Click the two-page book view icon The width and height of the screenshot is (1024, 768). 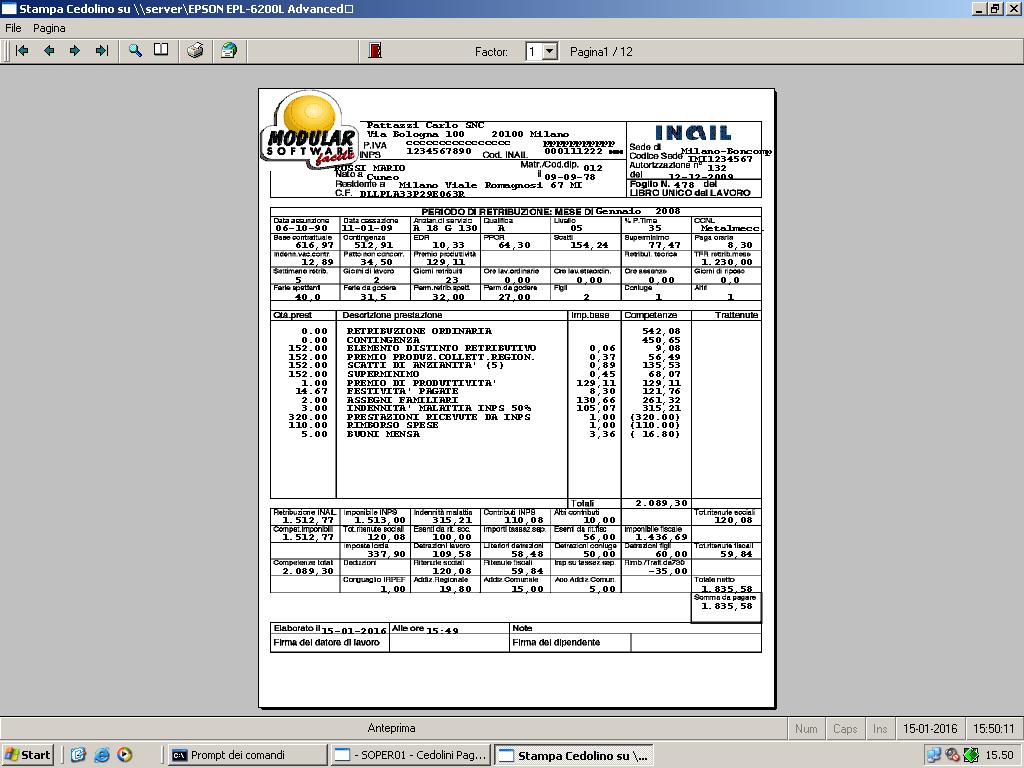161,51
